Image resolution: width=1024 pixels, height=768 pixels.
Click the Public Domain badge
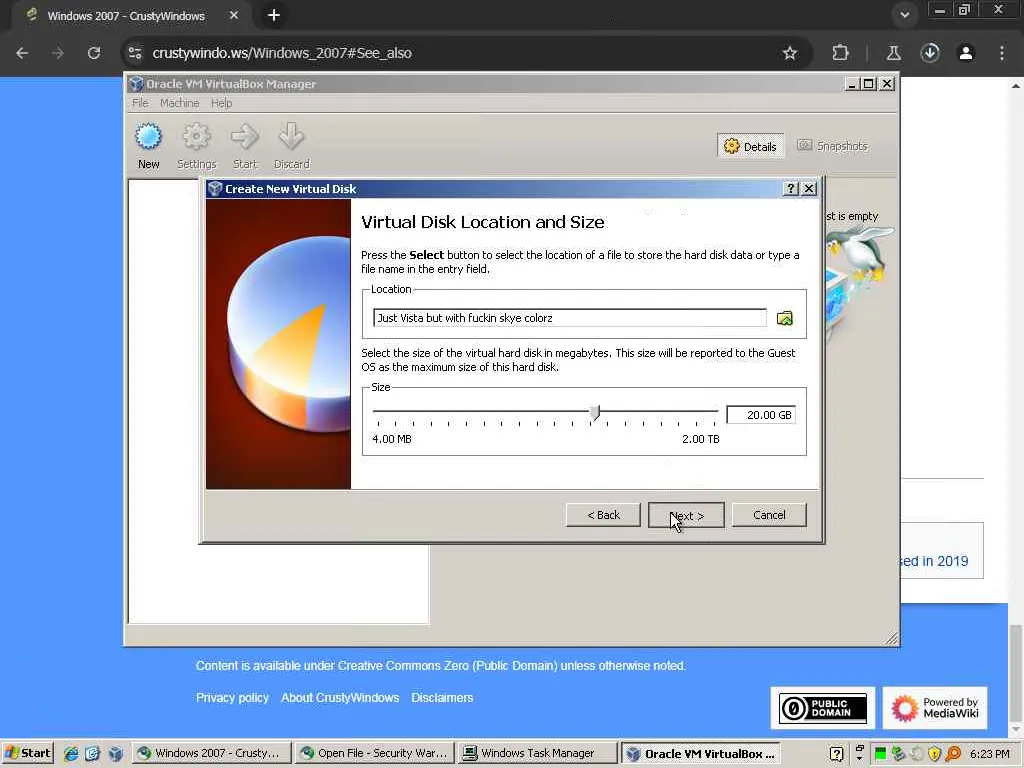[823, 708]
